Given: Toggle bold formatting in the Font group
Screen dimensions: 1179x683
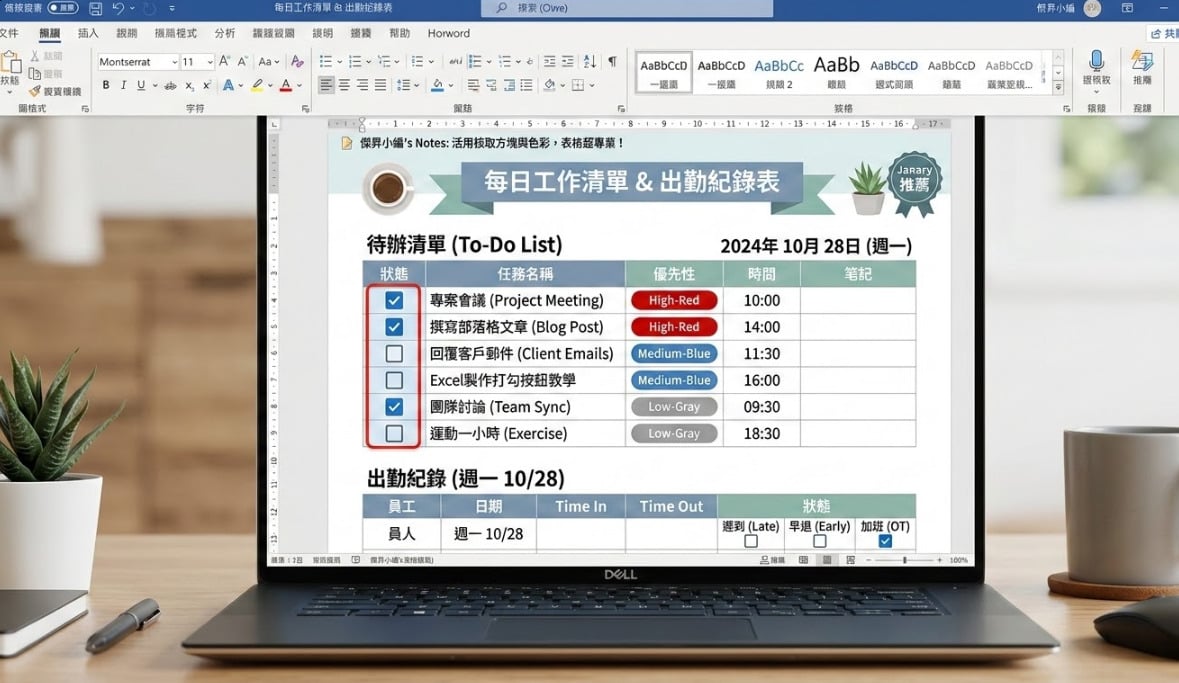Looking at the screenshot, I should [107, 85].
